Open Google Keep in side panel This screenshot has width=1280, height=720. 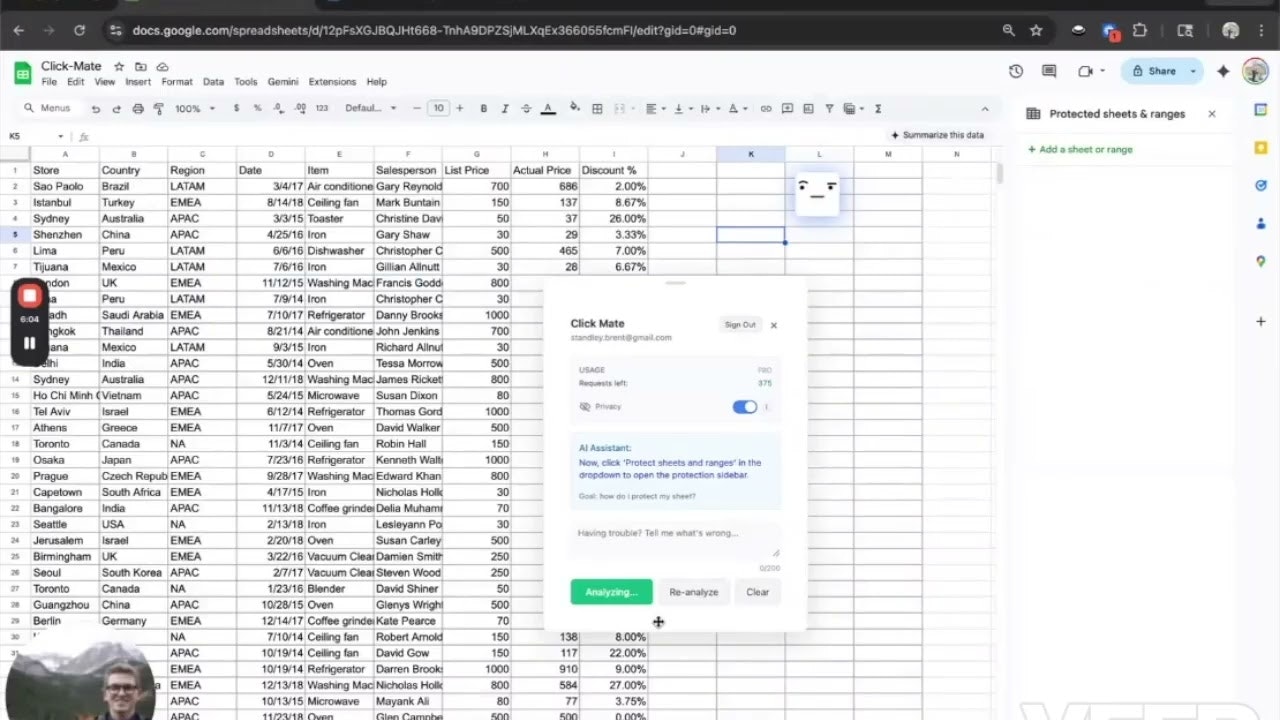(1261, 148)
